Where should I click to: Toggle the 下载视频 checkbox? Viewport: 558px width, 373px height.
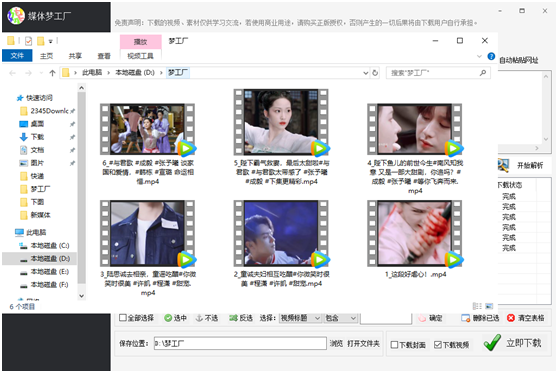click(438, 345)
